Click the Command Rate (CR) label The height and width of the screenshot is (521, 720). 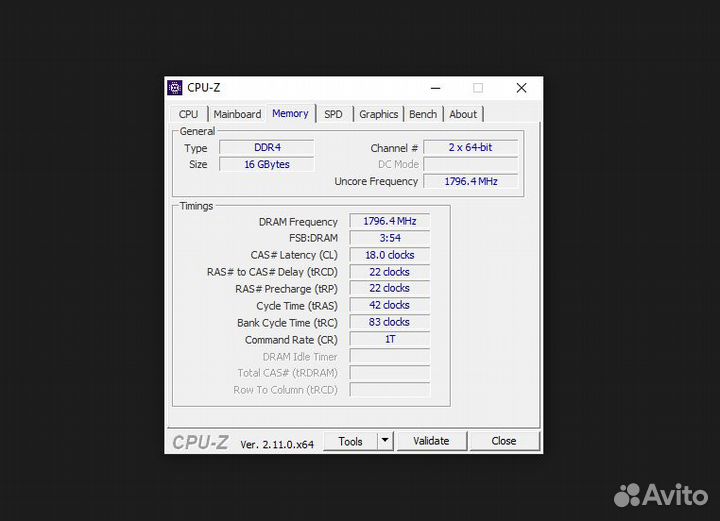[x=291, y=340]
